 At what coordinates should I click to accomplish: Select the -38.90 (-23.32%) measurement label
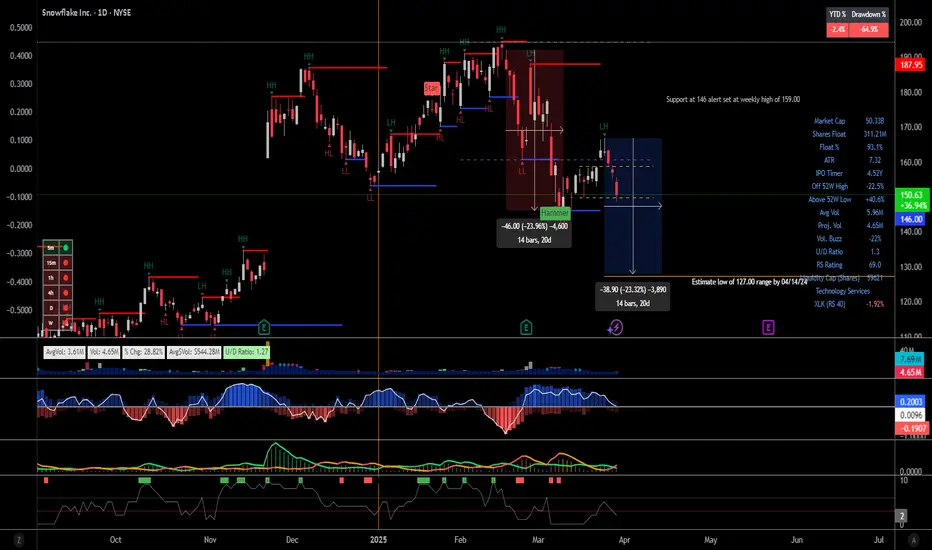(x=632, y=296)
